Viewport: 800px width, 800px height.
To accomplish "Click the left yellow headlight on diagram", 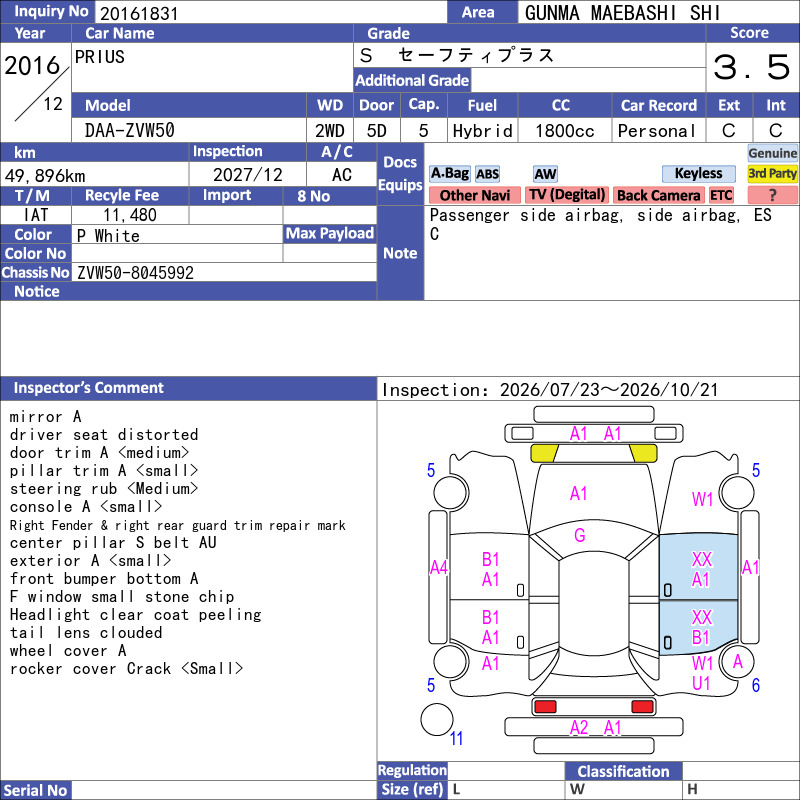I will tap(544, 453).
